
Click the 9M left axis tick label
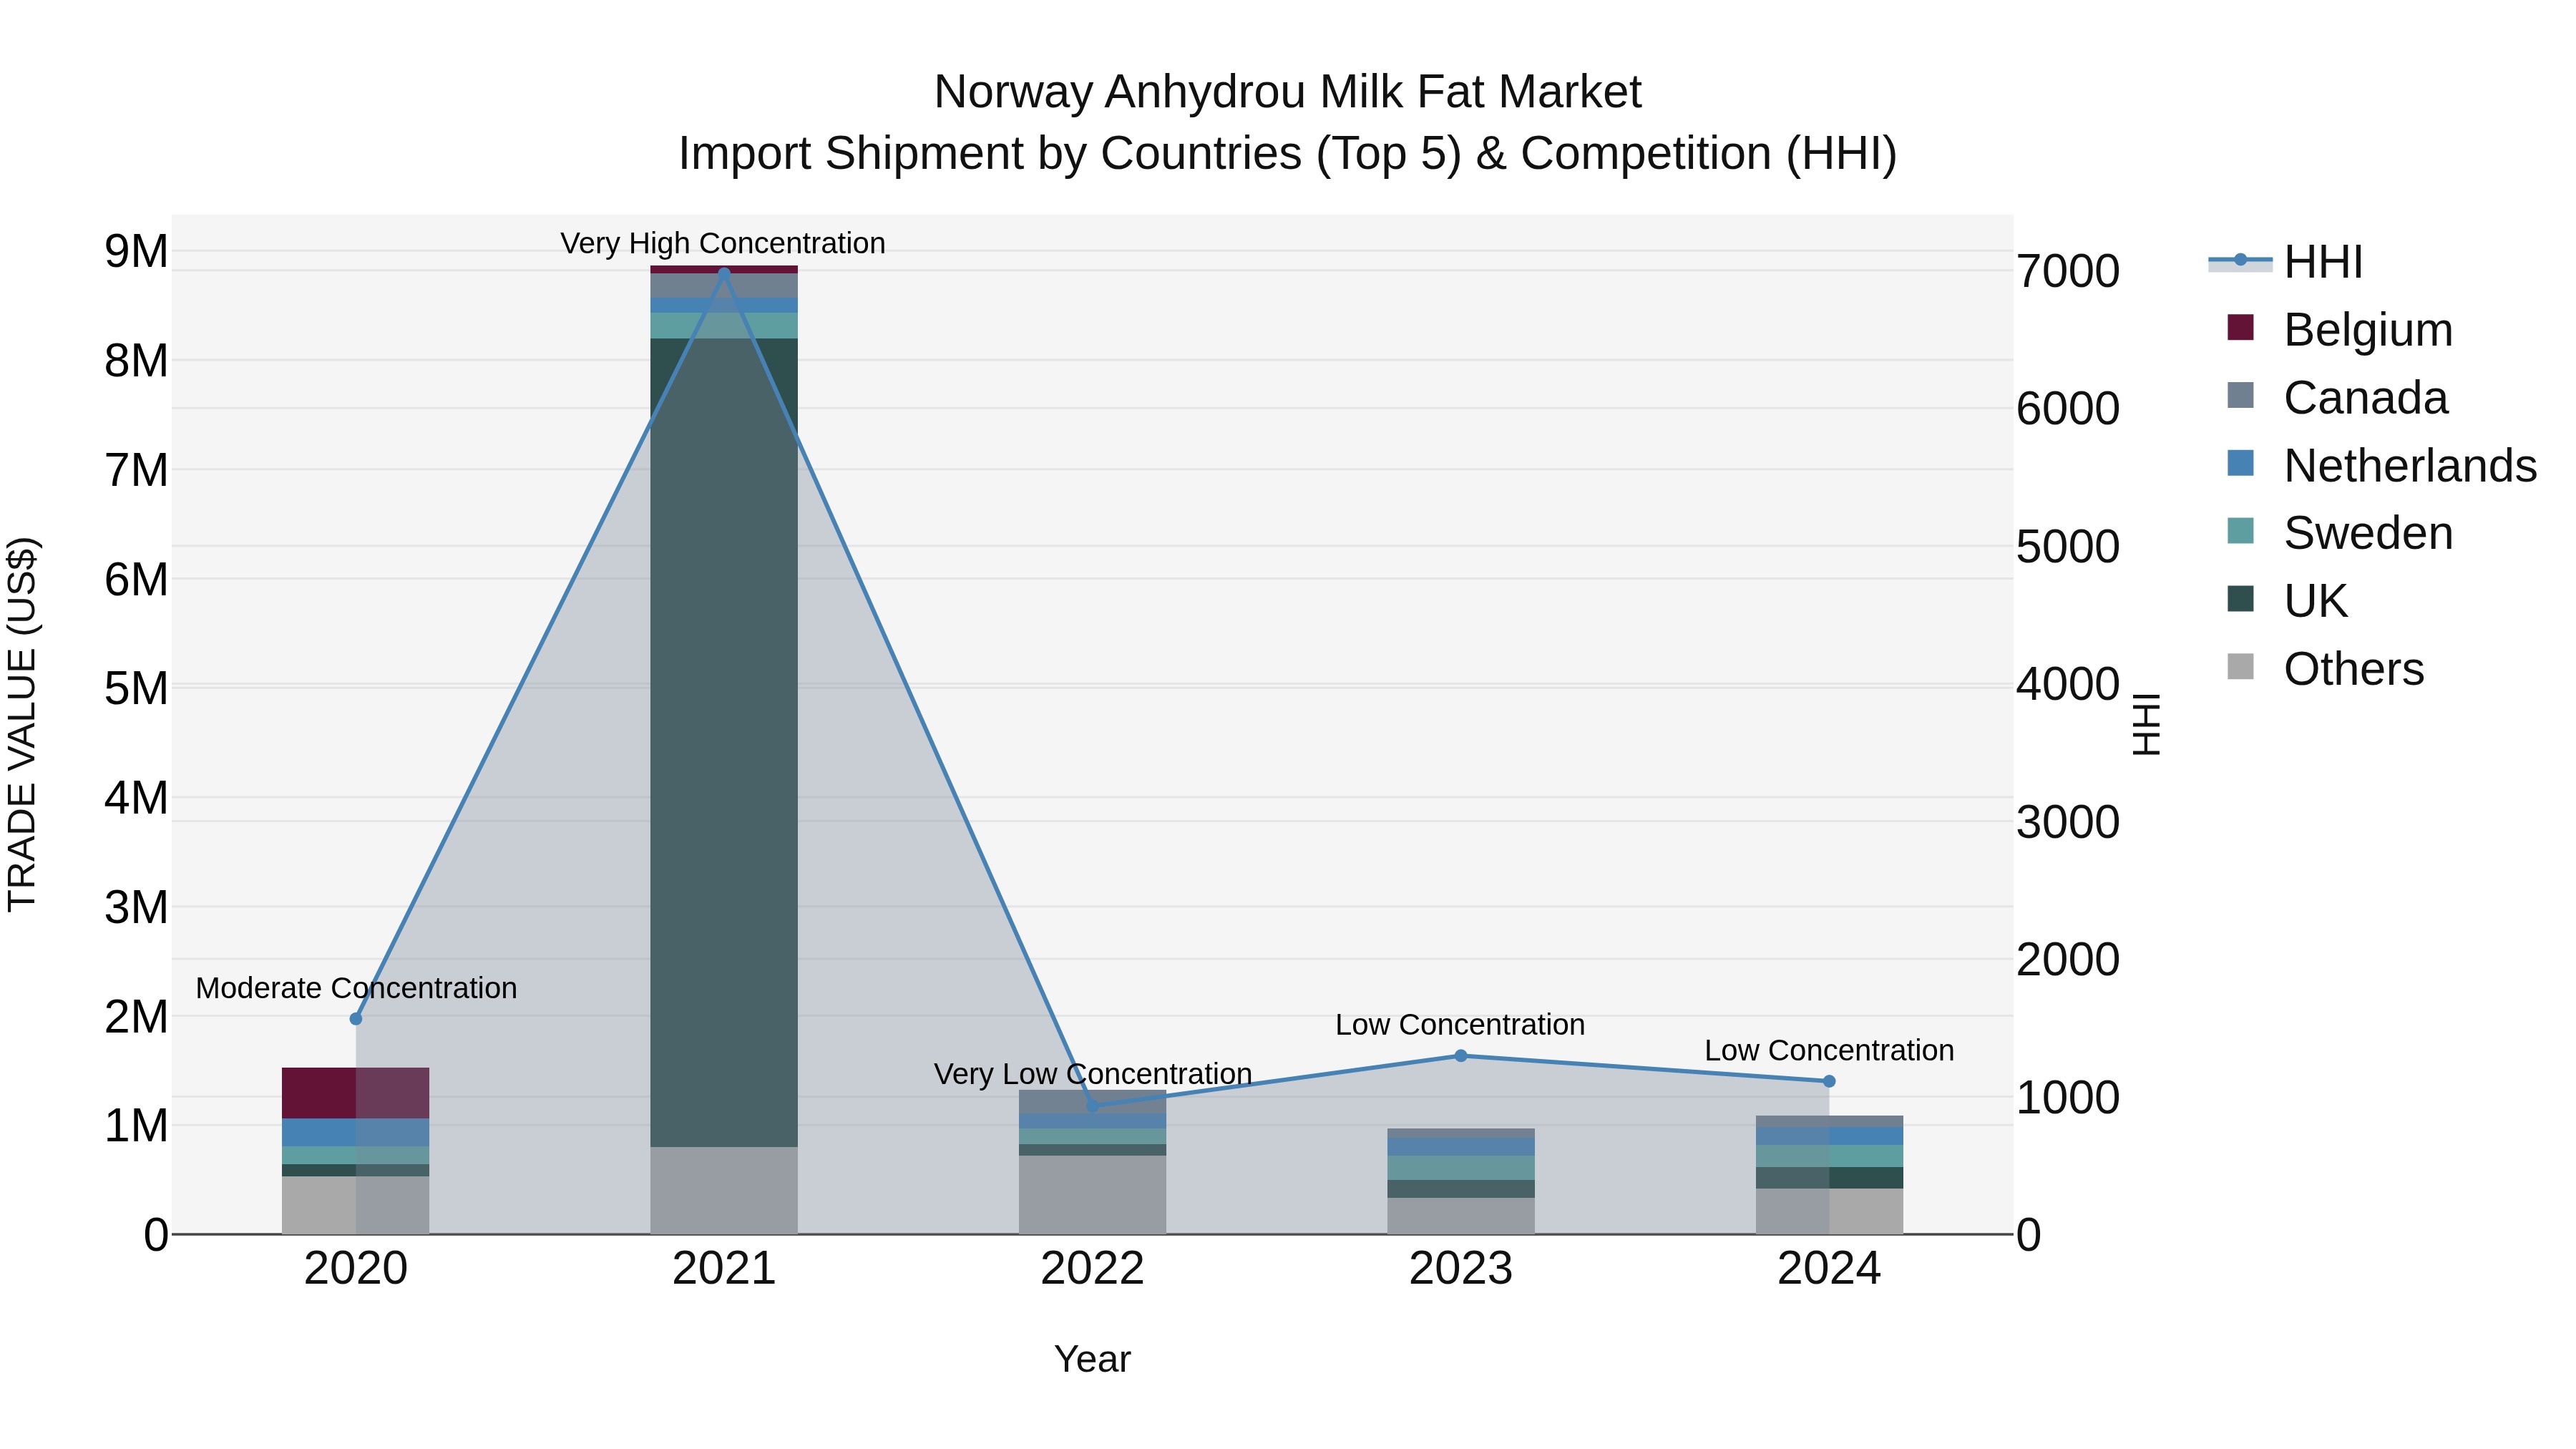coord(136,251)
